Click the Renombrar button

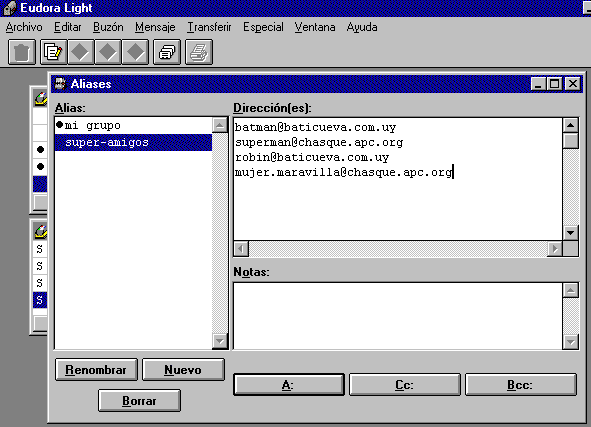point(96,370)
